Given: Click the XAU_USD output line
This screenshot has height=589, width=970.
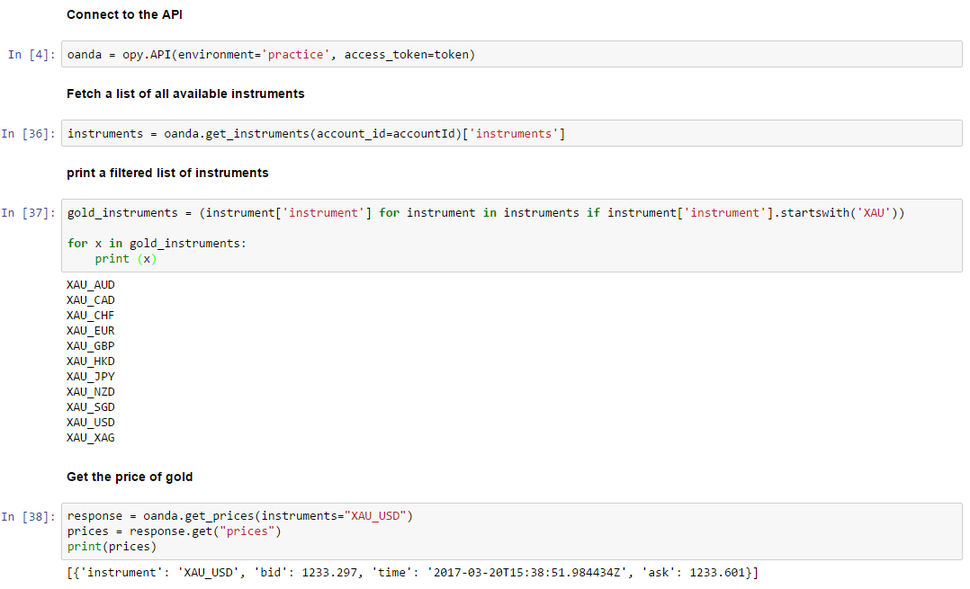Looking at the screenshot, I should pyautogui.click(x=91, y=423).
